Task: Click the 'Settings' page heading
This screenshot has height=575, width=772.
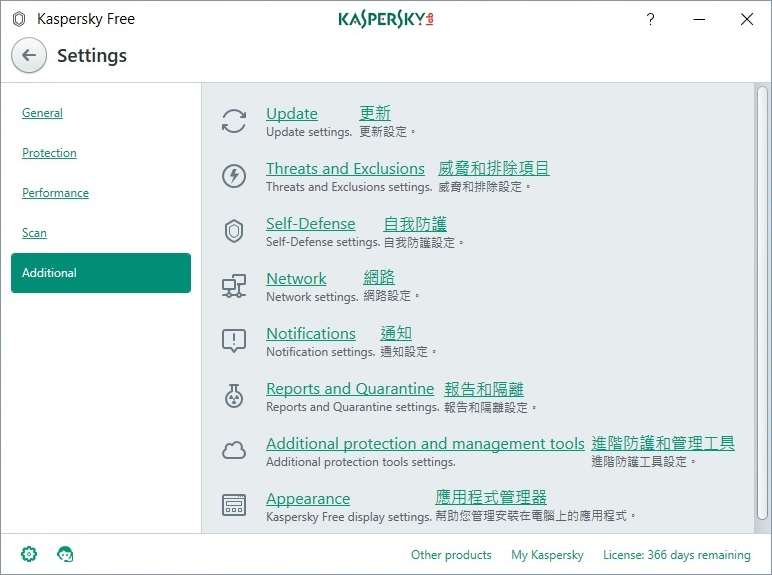Action: pos(92,55)
